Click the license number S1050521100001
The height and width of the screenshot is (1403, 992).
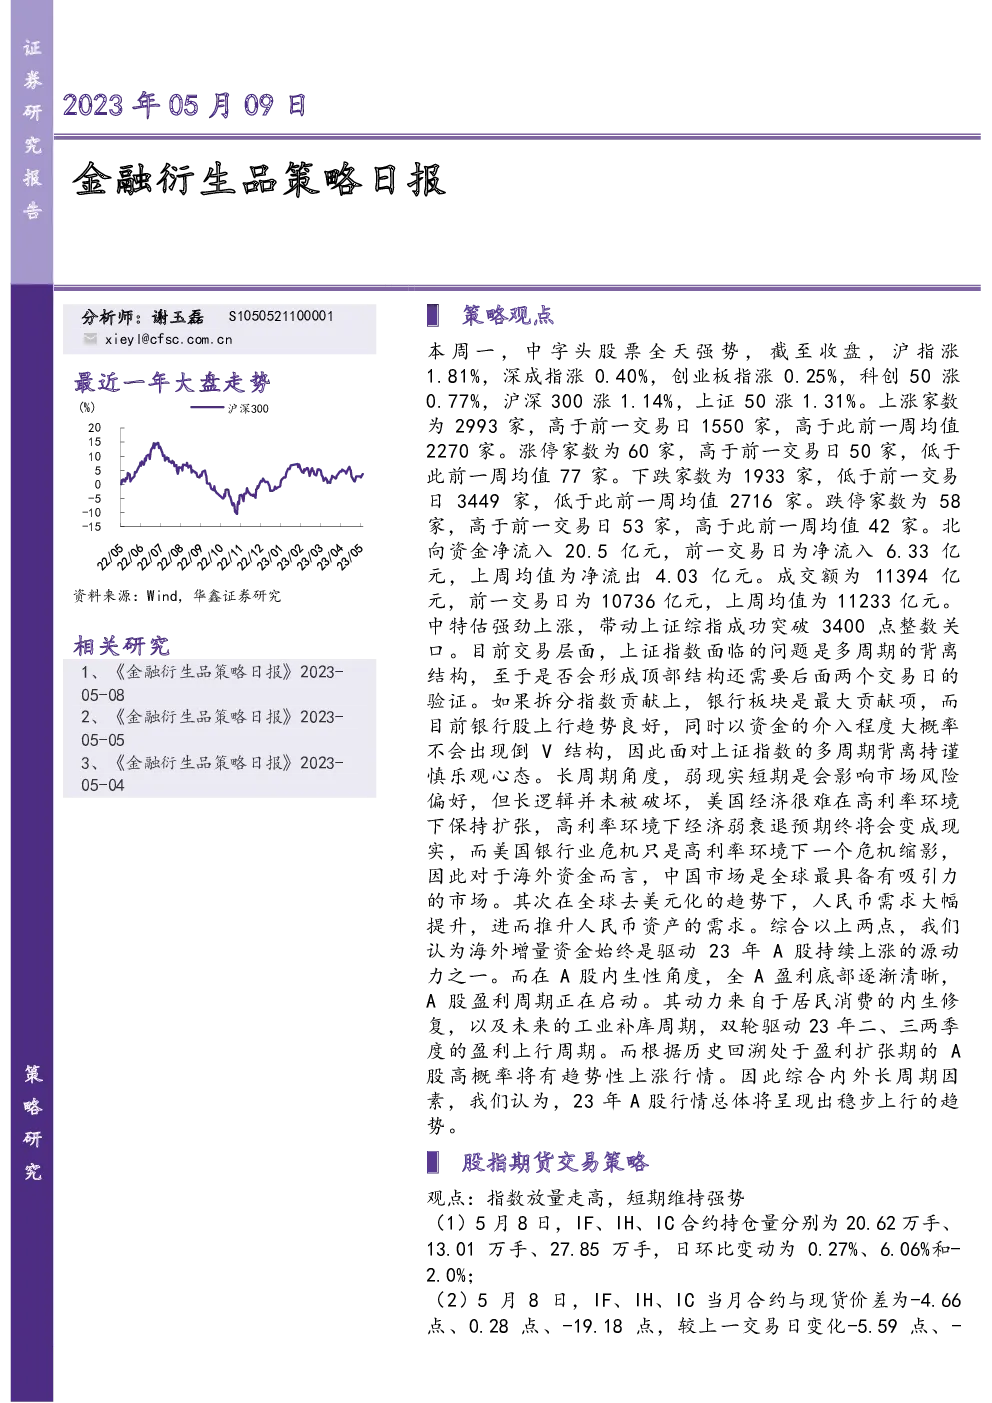coord(281,316)
